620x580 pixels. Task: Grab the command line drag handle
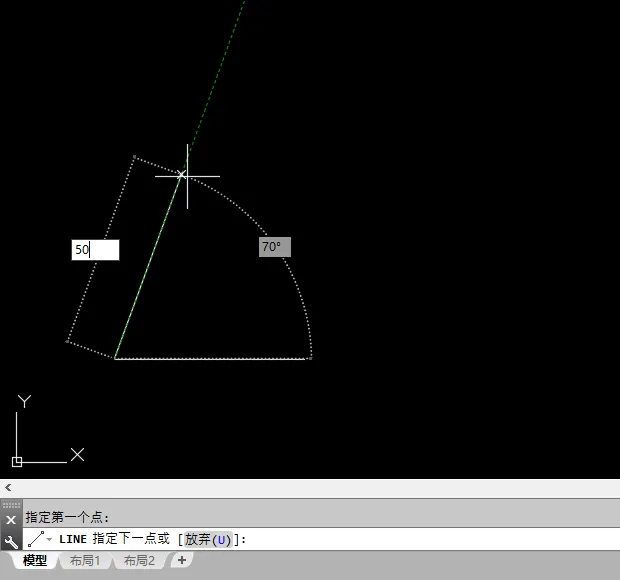coord(11,504)
